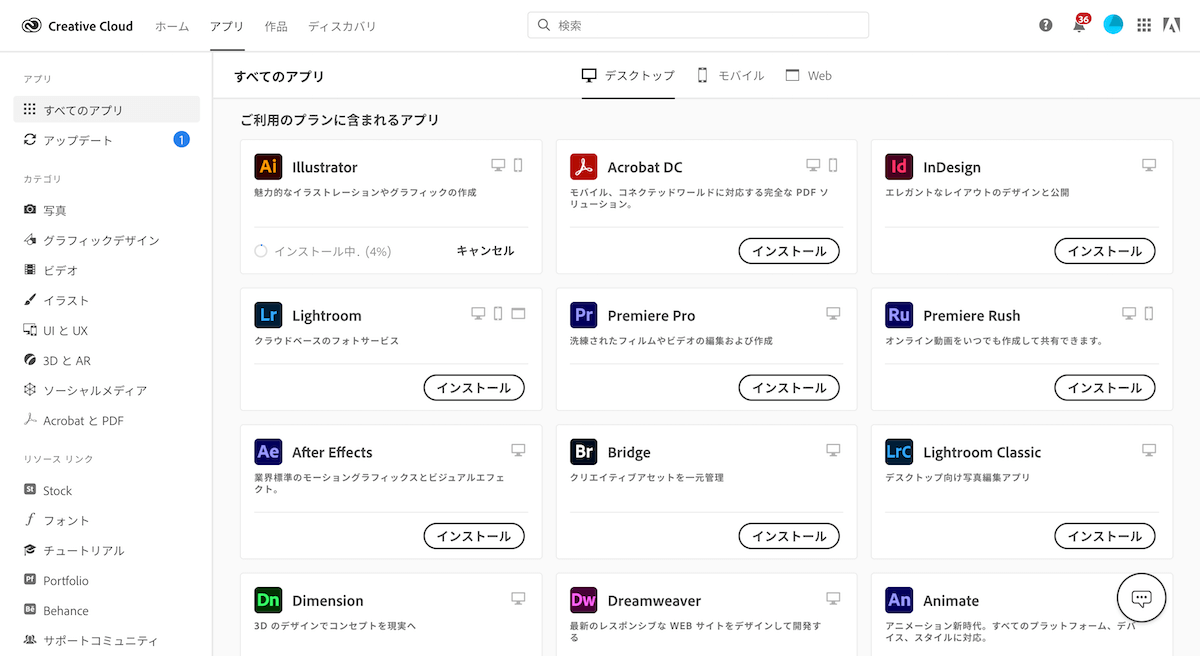The image size is (1200, 656).
Task: Install InDesign using インストール button
Action: tap(1105, 251)
